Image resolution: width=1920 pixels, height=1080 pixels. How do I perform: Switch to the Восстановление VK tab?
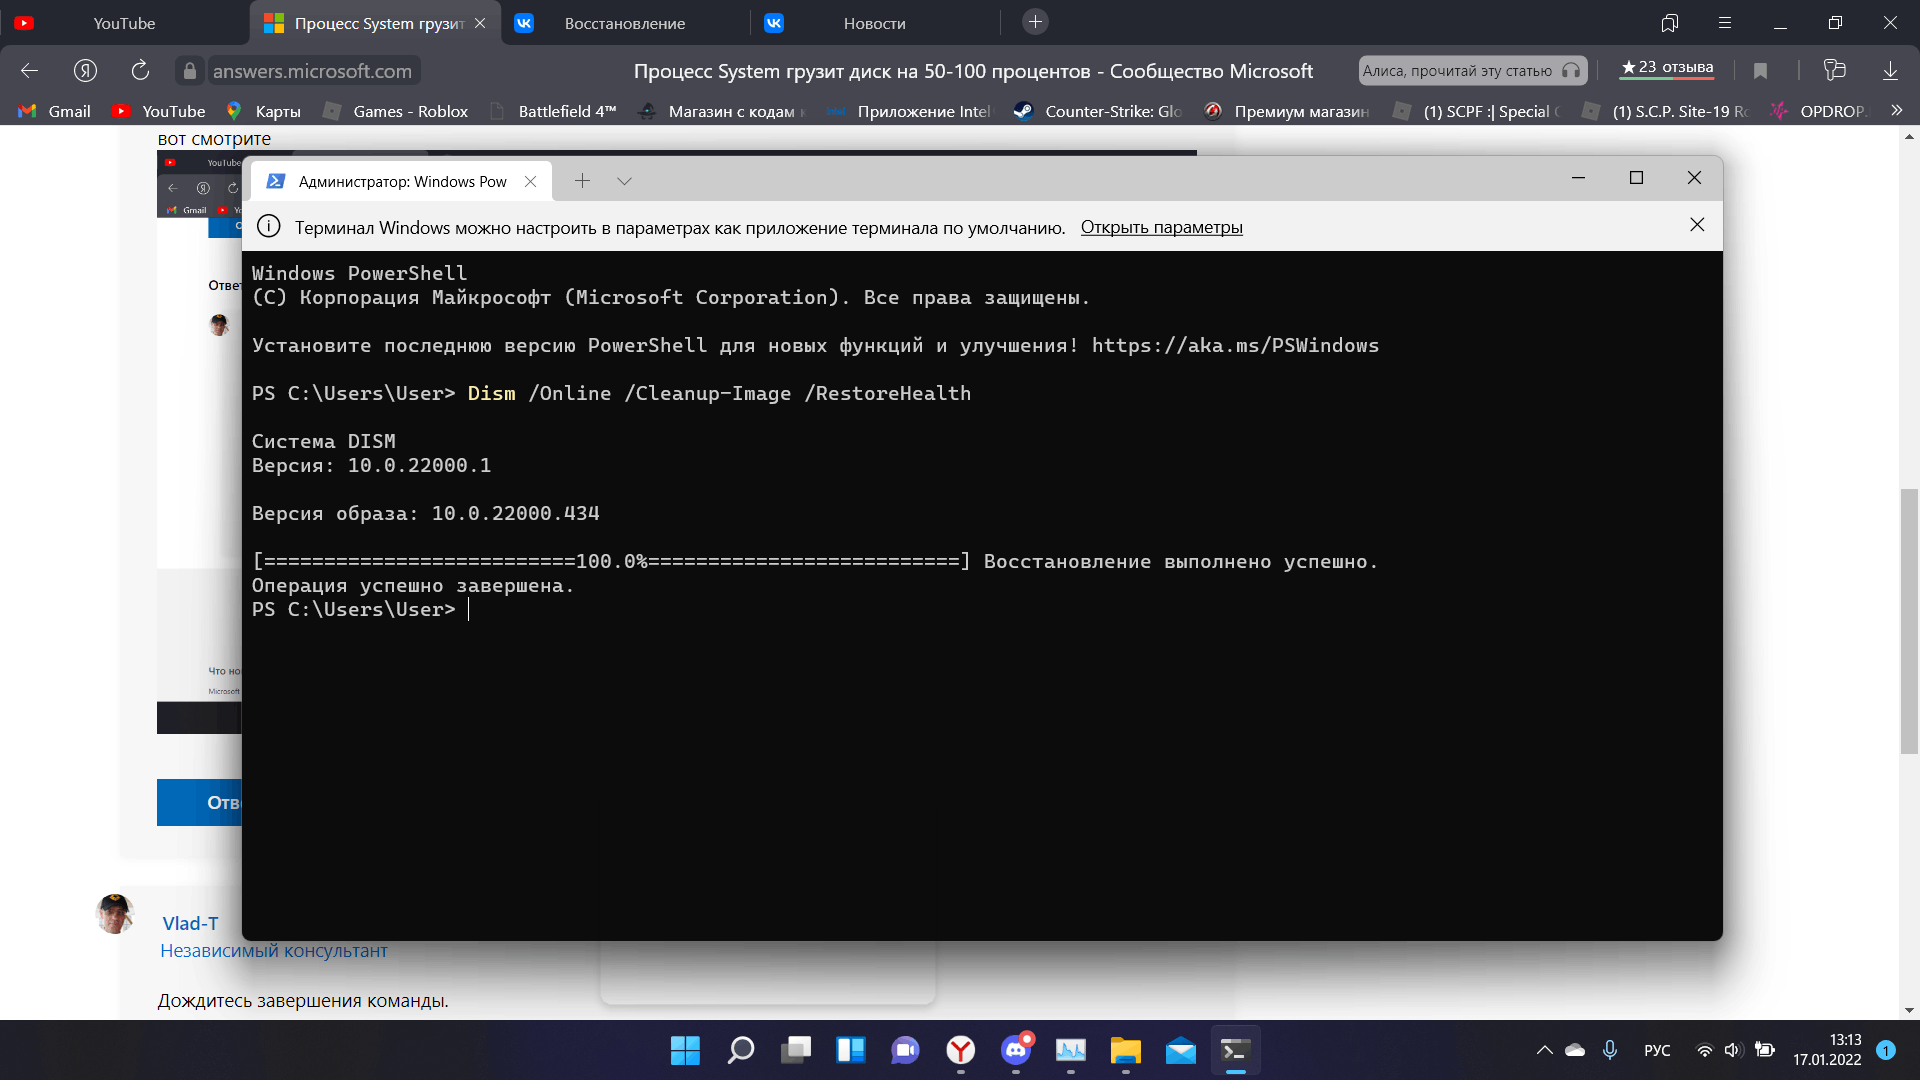625,23
